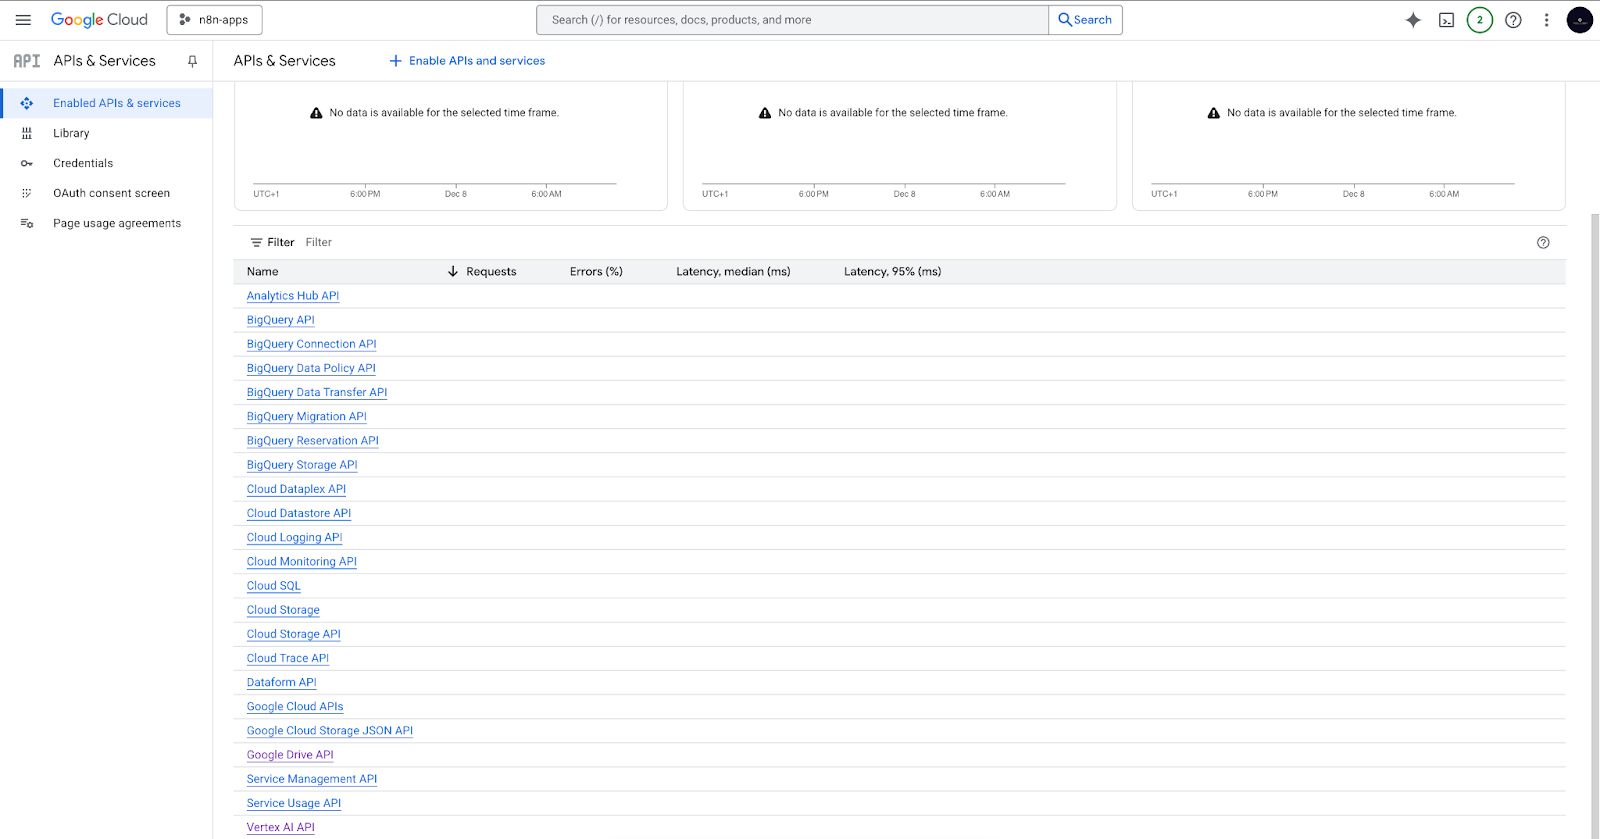
Task: Open the Credentials menu item
Action: 106,163
